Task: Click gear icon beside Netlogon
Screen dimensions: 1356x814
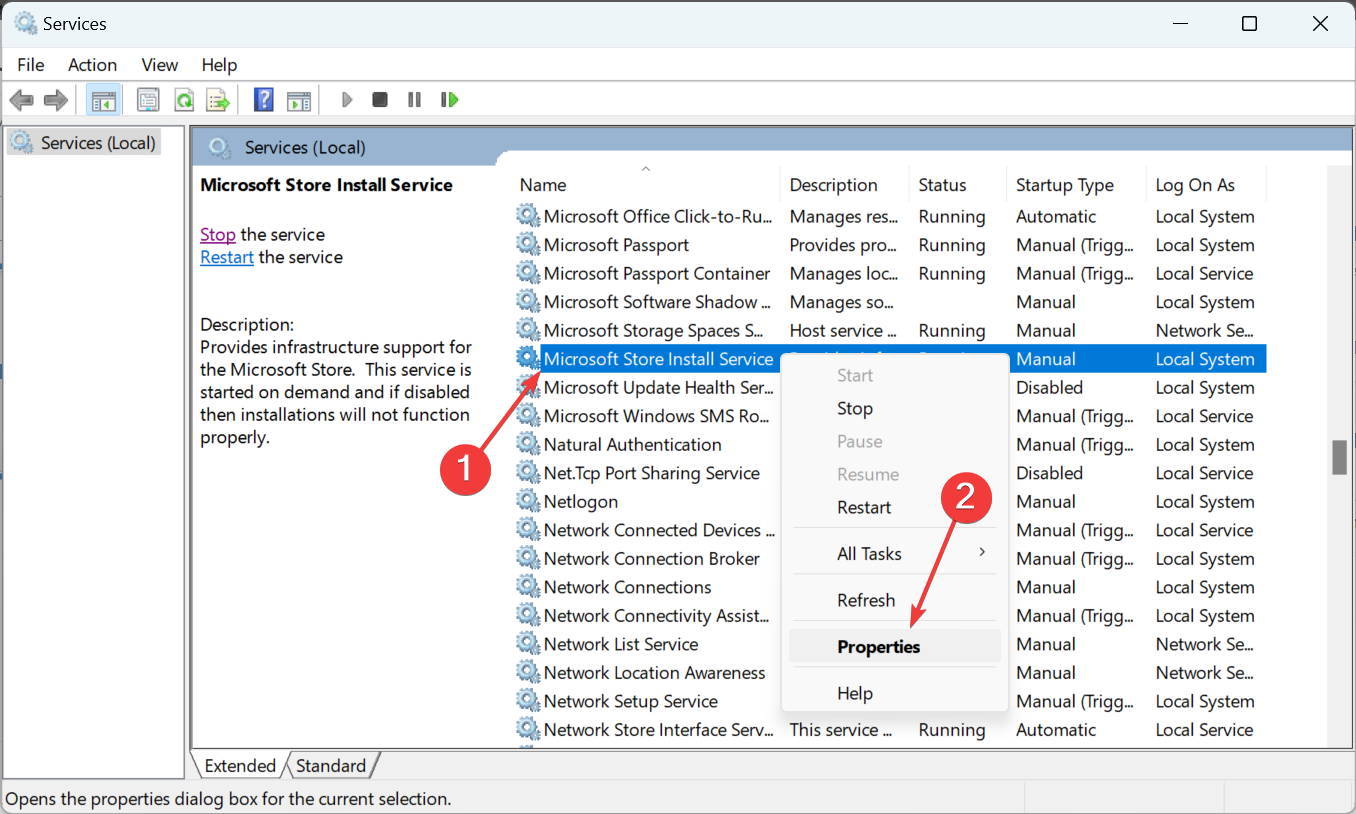Action: click(527, 501)
